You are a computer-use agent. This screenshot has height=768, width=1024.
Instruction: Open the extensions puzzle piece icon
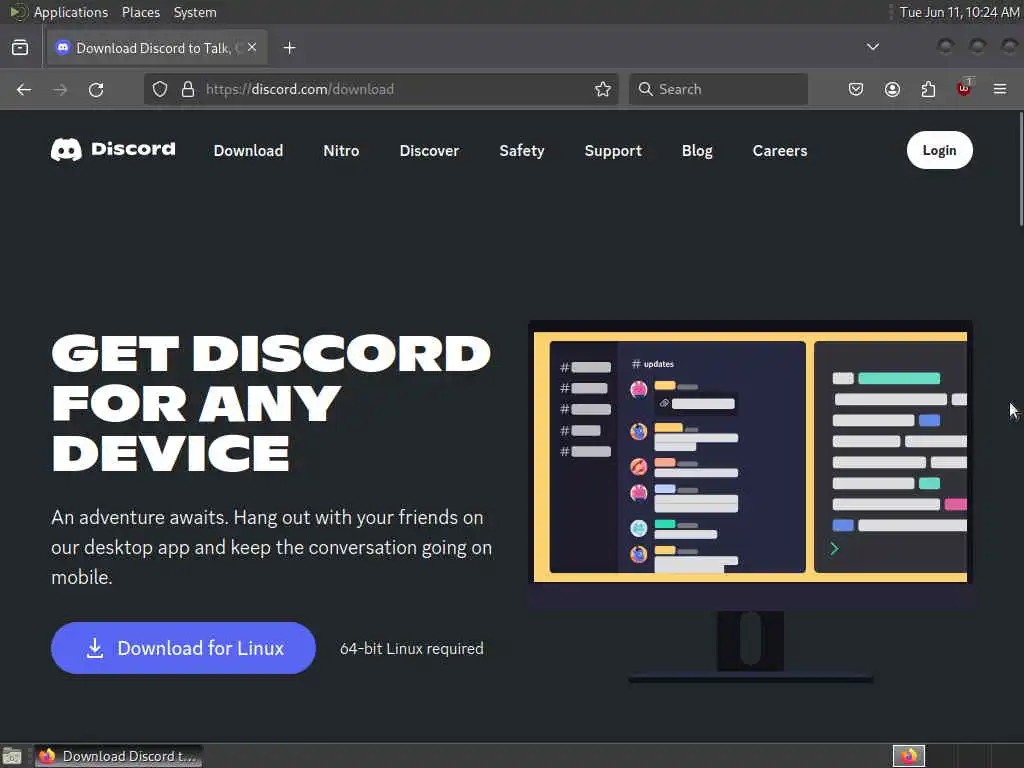[x=928, y=89]
